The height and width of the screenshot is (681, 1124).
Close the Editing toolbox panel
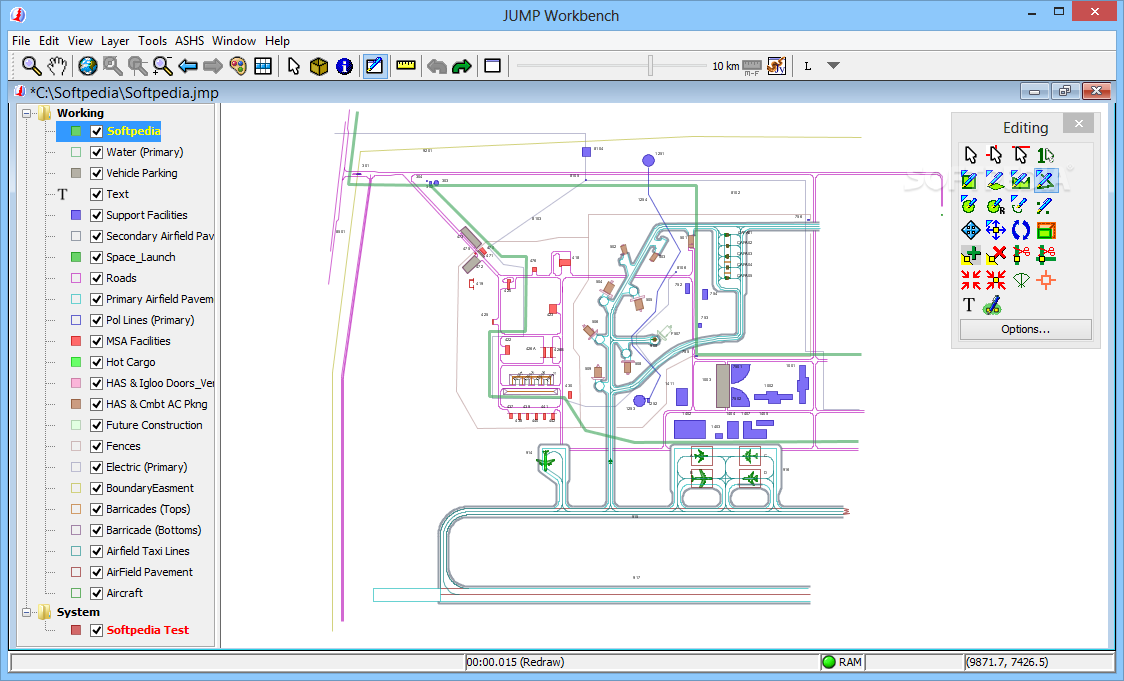[1079, 124]
